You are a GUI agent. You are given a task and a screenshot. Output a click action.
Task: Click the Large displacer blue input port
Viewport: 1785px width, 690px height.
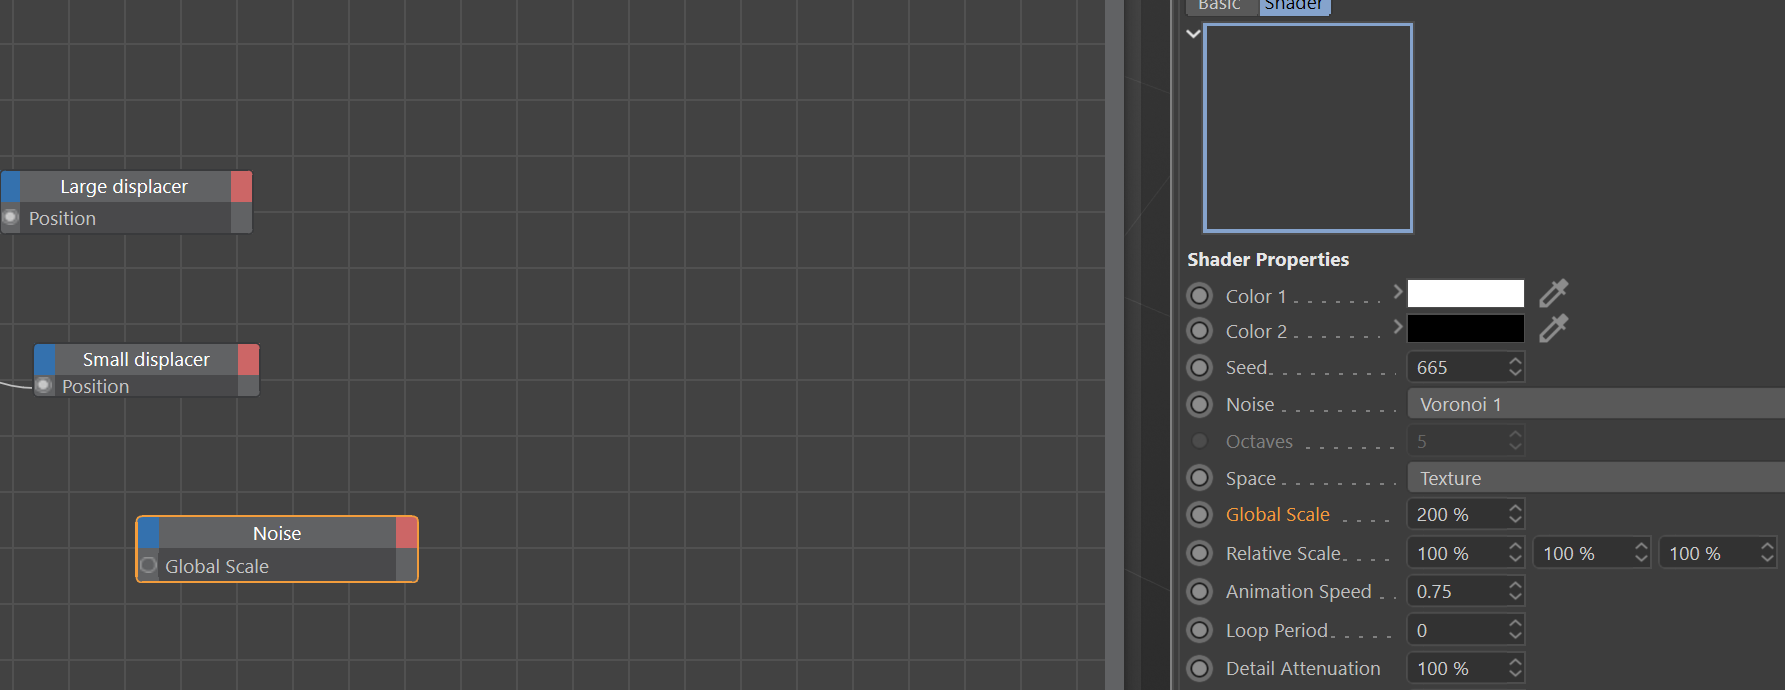[11, 186]
